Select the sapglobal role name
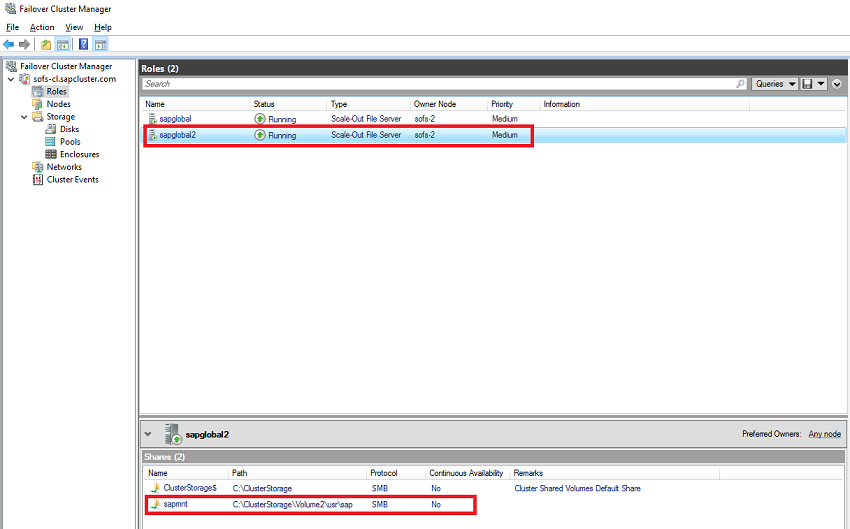This screenshot has height=529, width=850. [175, 119]
